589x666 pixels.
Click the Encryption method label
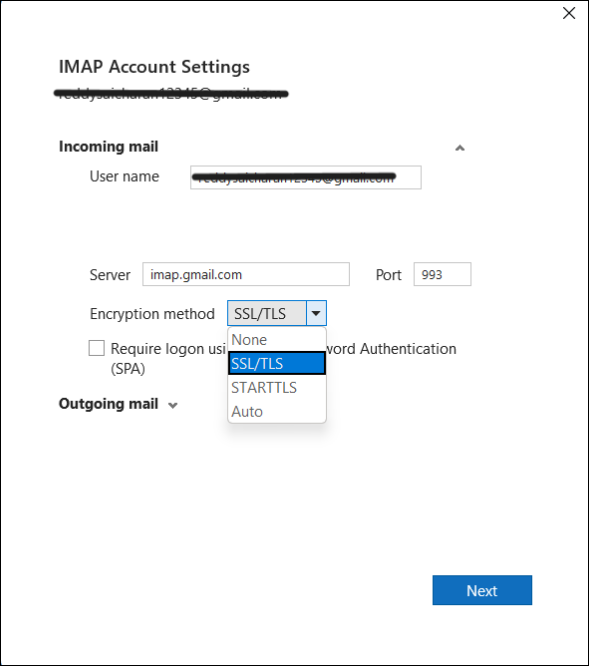152,314
